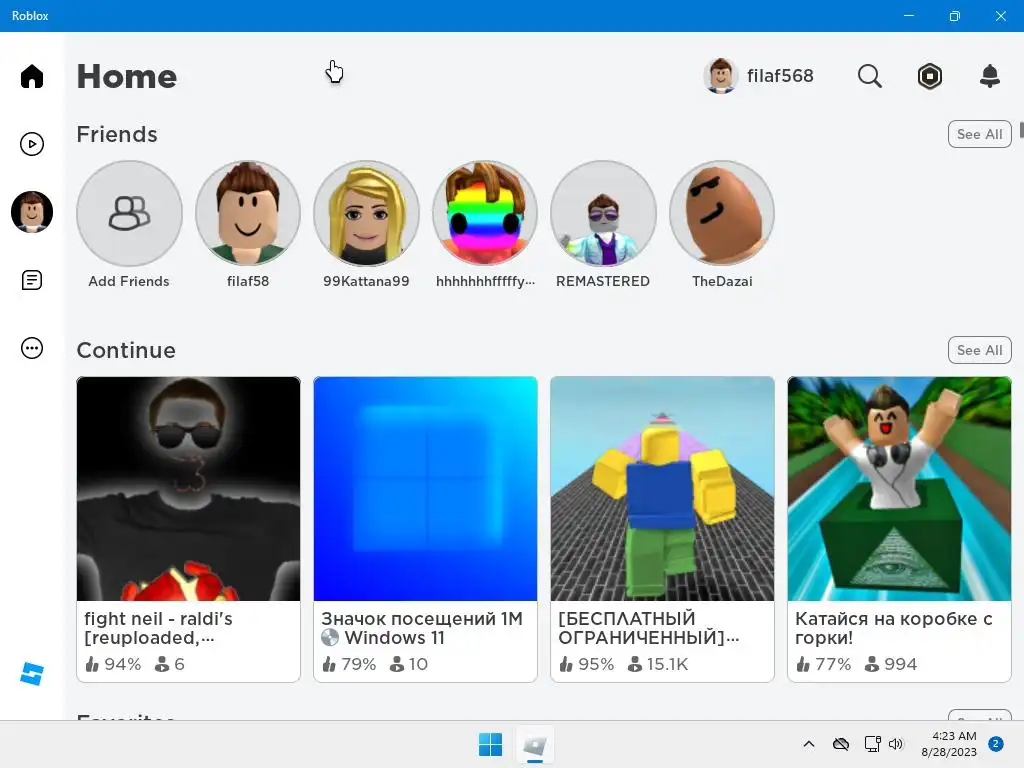The image size is (1024, 768).
Task: Click the fight neil - raldi's game title
Action: (x=158, y=628)
